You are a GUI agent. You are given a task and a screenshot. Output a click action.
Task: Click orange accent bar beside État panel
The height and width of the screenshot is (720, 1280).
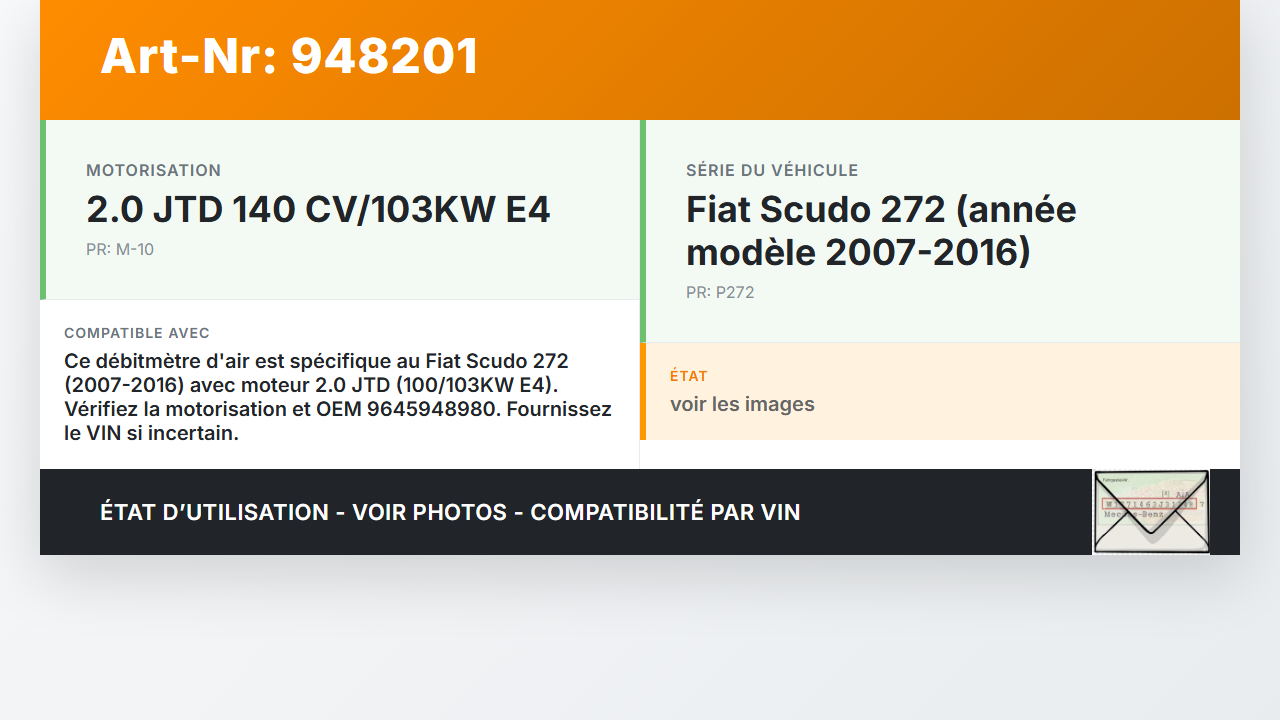(x=643, y=391)
